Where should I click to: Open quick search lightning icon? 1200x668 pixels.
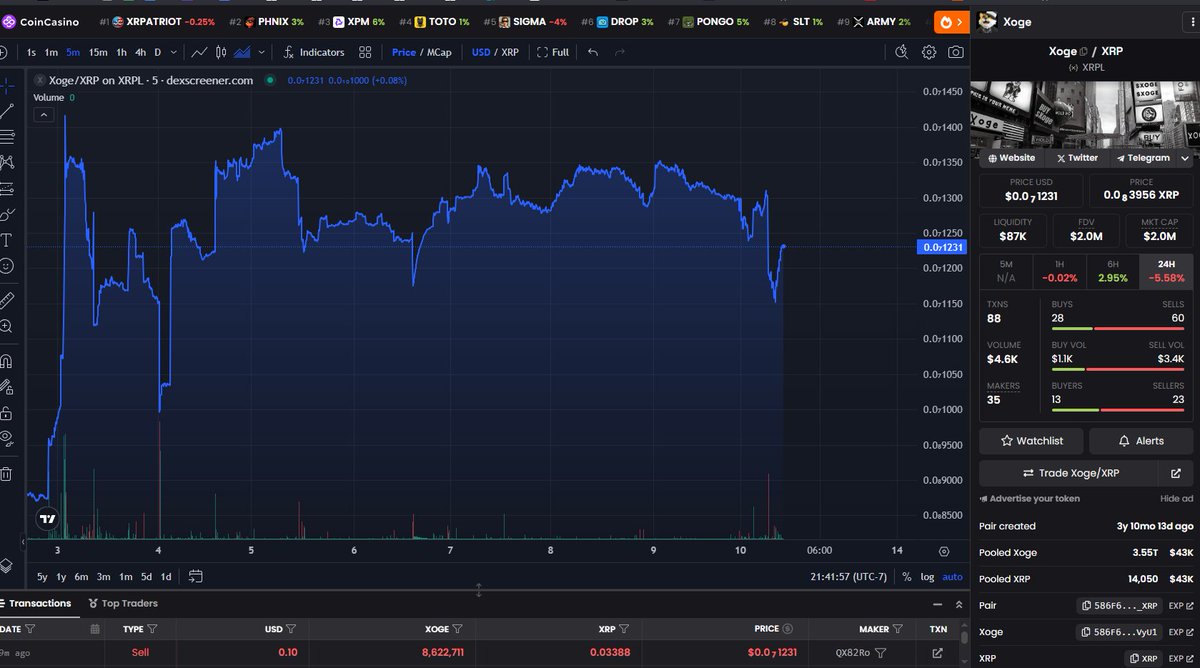click(x=901, y=52)
